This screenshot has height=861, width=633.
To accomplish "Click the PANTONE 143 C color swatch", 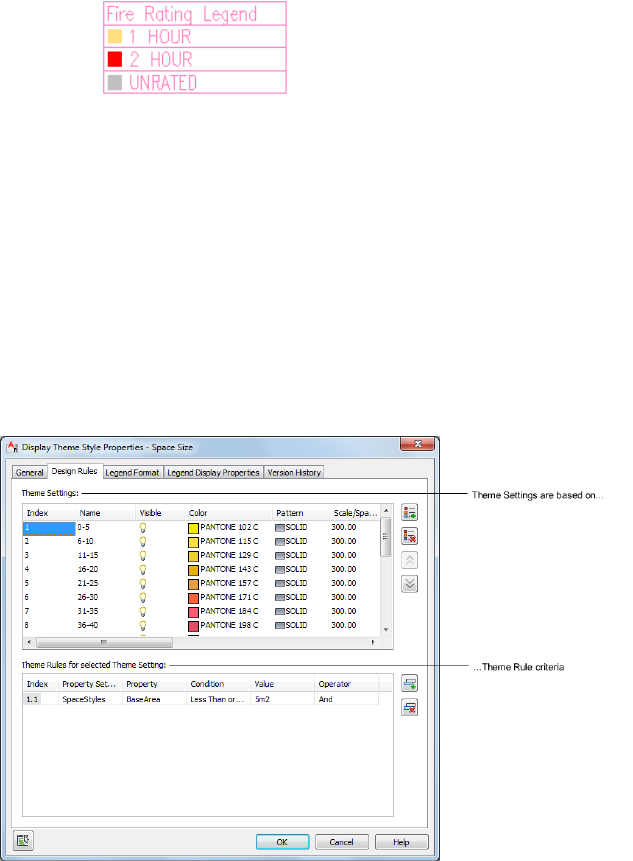I will click(193, 570).
